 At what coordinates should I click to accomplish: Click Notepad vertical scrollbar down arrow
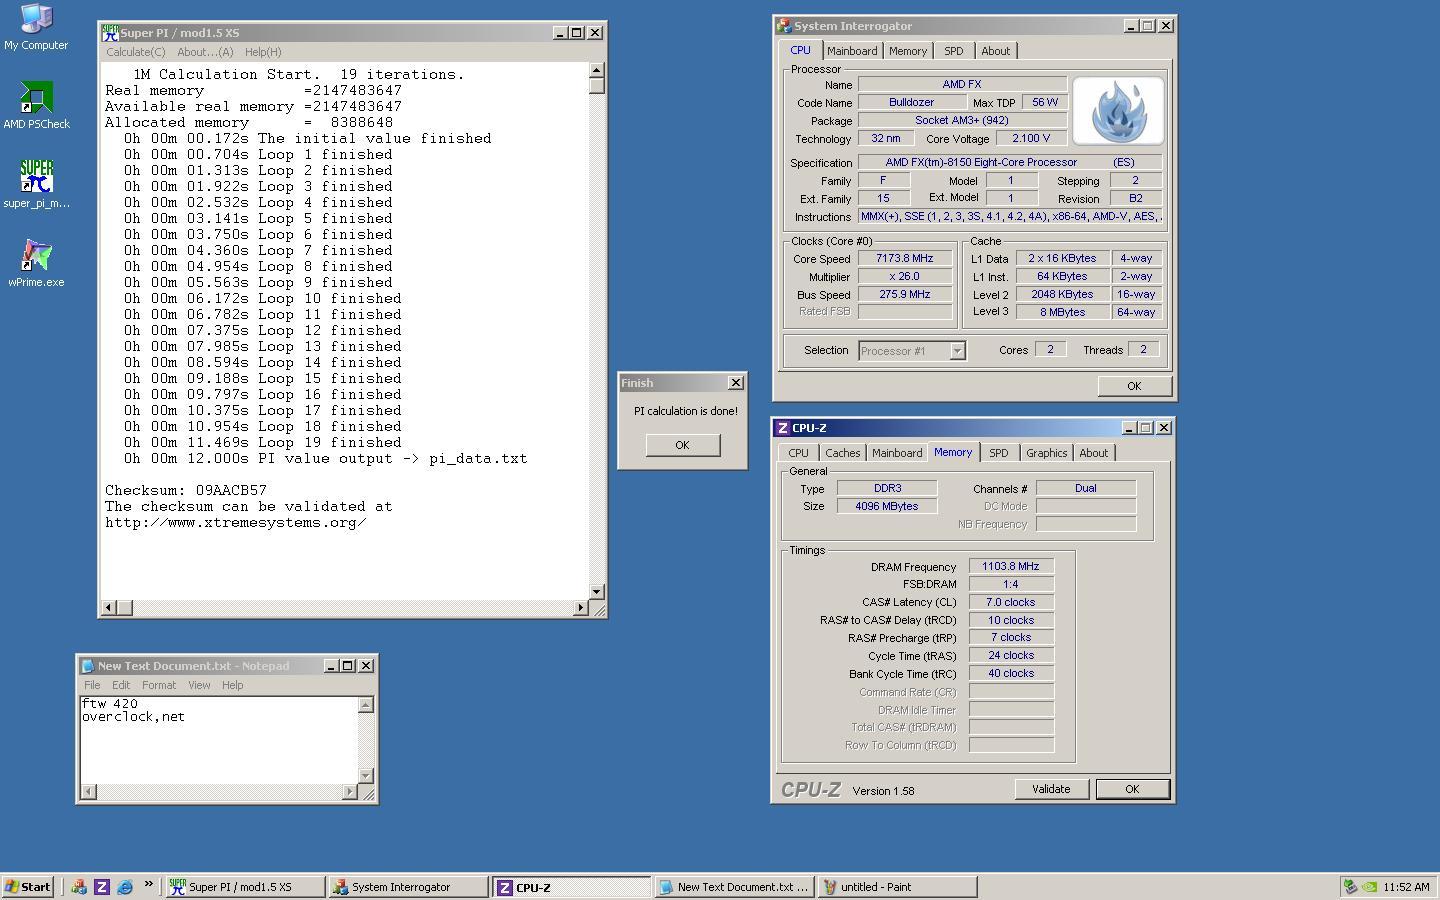click(366, 776)
